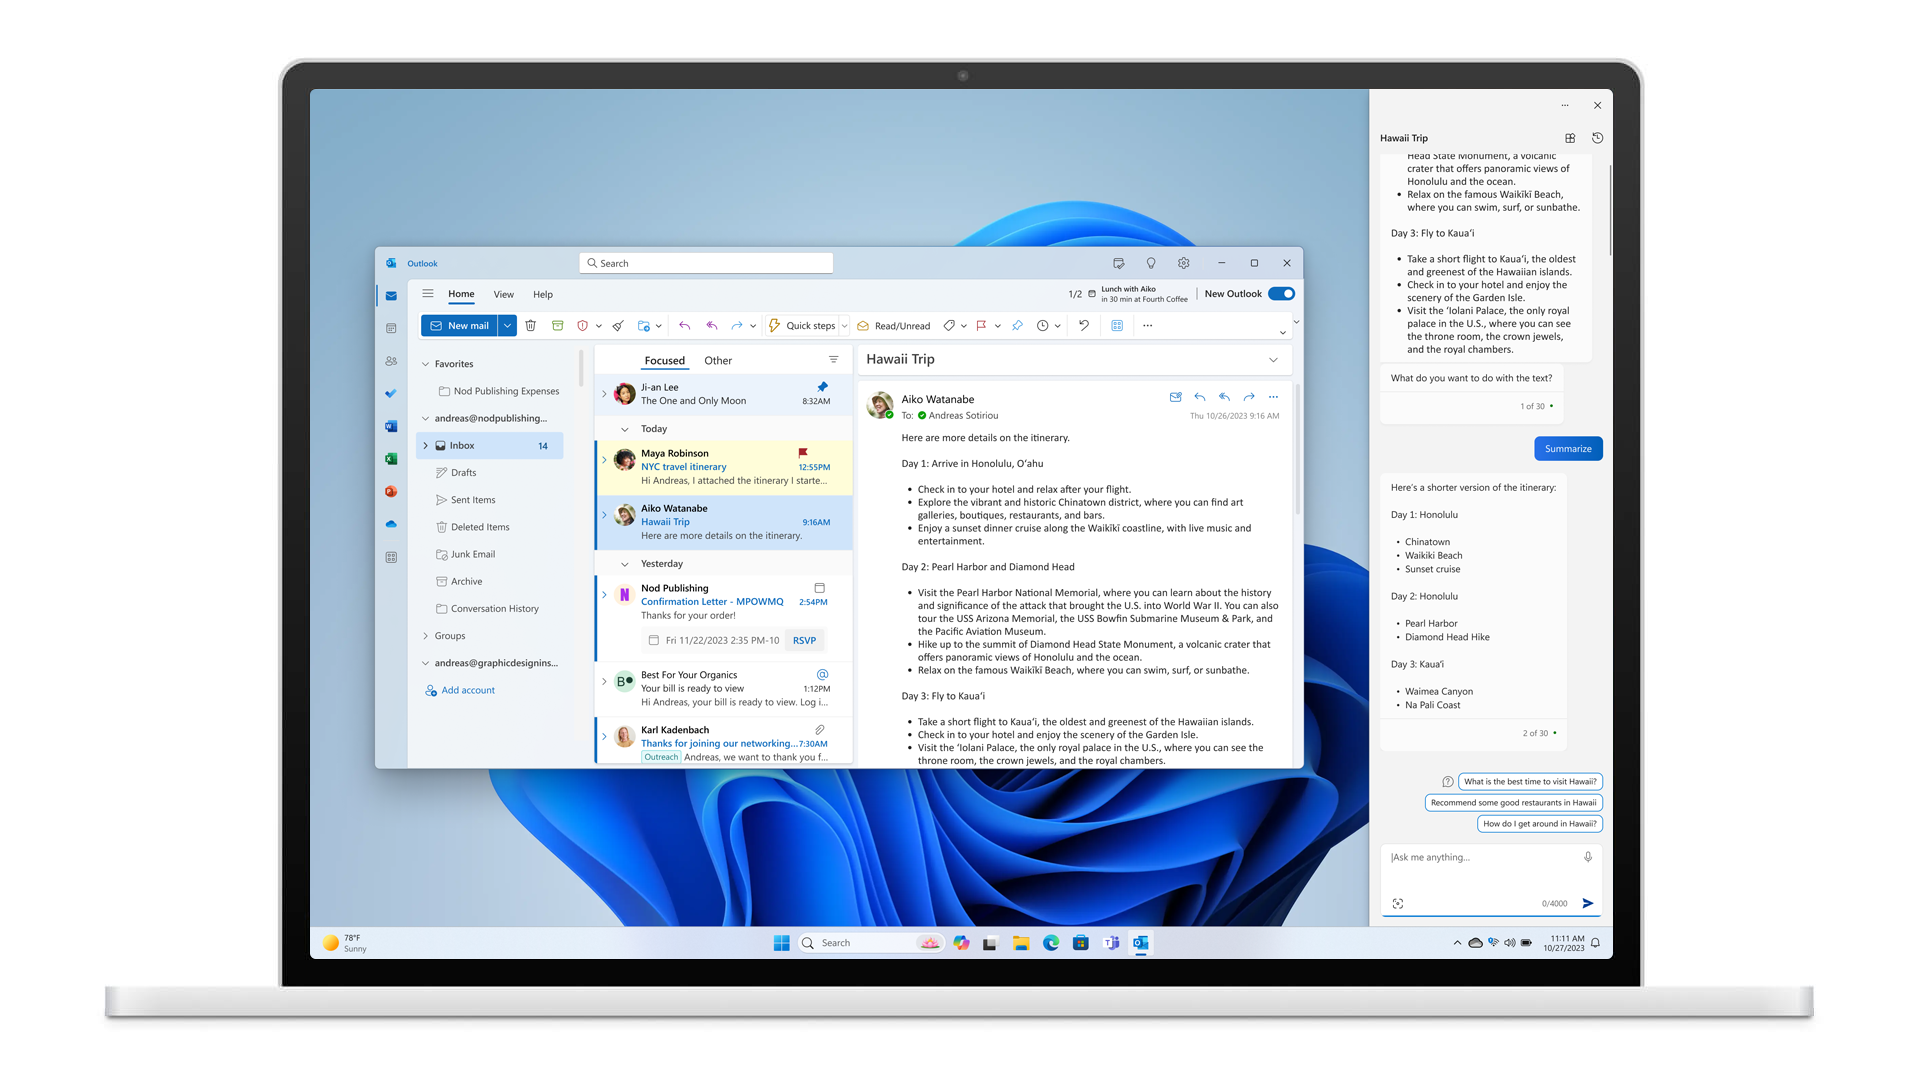Open the Aiko Watanabe Hawaii Trip email
Image resolution: width=1920 pixels, height=1080 pixels.
click(725, 522)
